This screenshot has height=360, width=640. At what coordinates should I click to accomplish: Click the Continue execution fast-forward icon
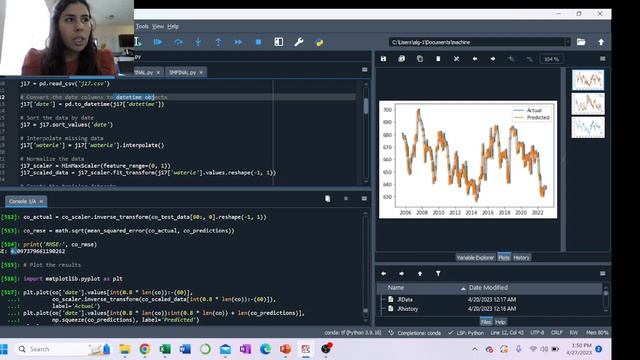(x=238, y=42)
